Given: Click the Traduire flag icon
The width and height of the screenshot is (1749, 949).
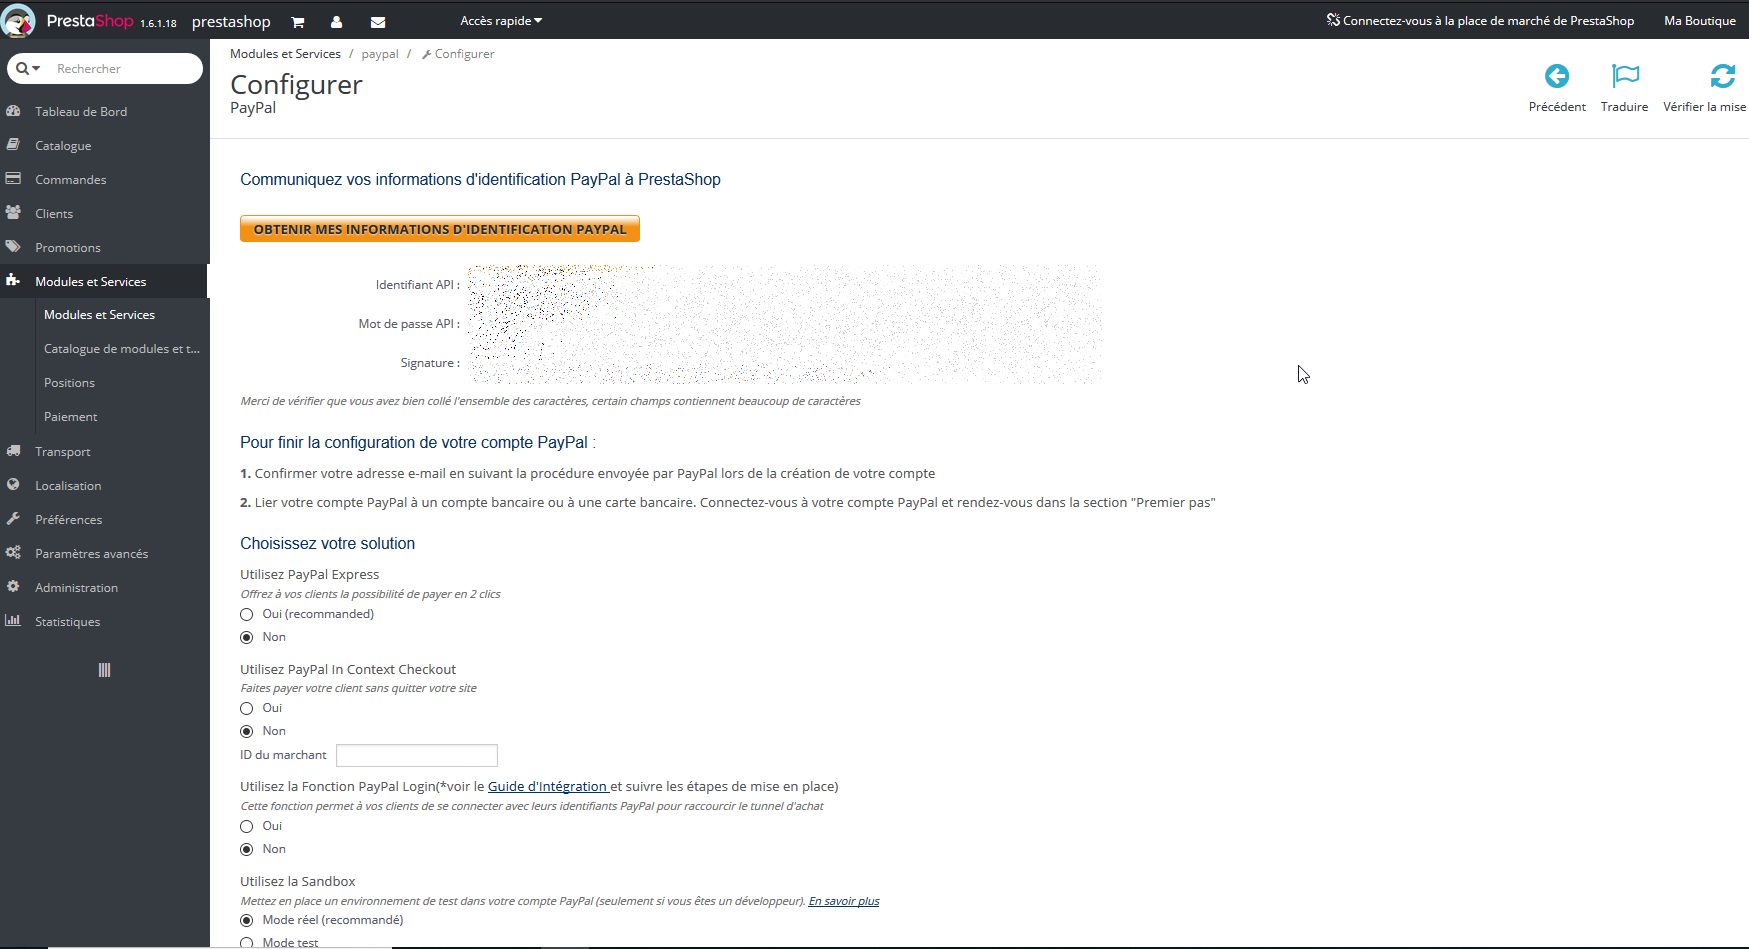Looking at the screenshot, I should pos(1625,76).
